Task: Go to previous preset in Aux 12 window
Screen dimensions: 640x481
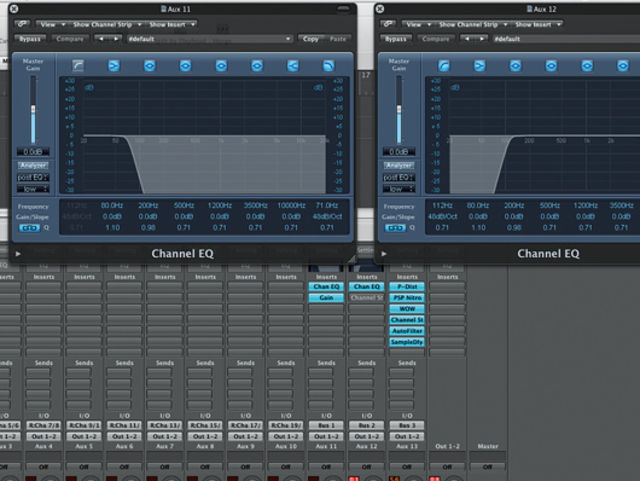Action: (467, 39)
